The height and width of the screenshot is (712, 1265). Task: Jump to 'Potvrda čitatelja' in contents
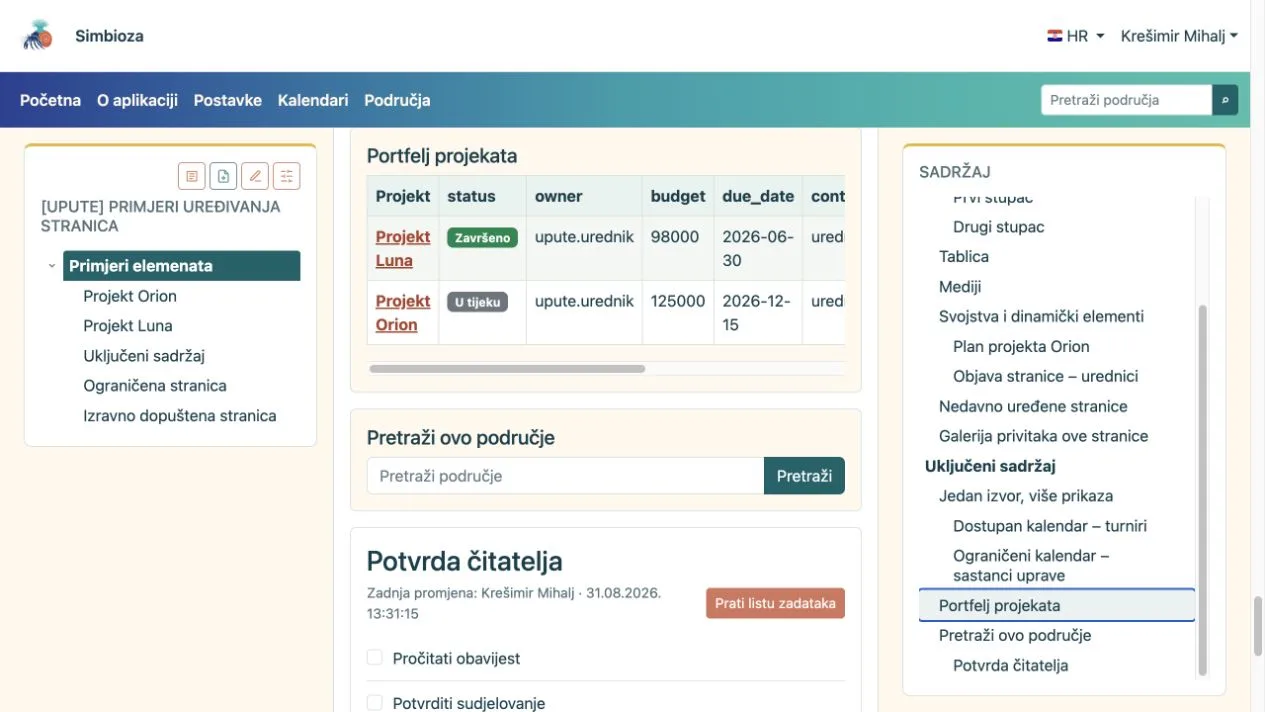tap(1010, 666)
